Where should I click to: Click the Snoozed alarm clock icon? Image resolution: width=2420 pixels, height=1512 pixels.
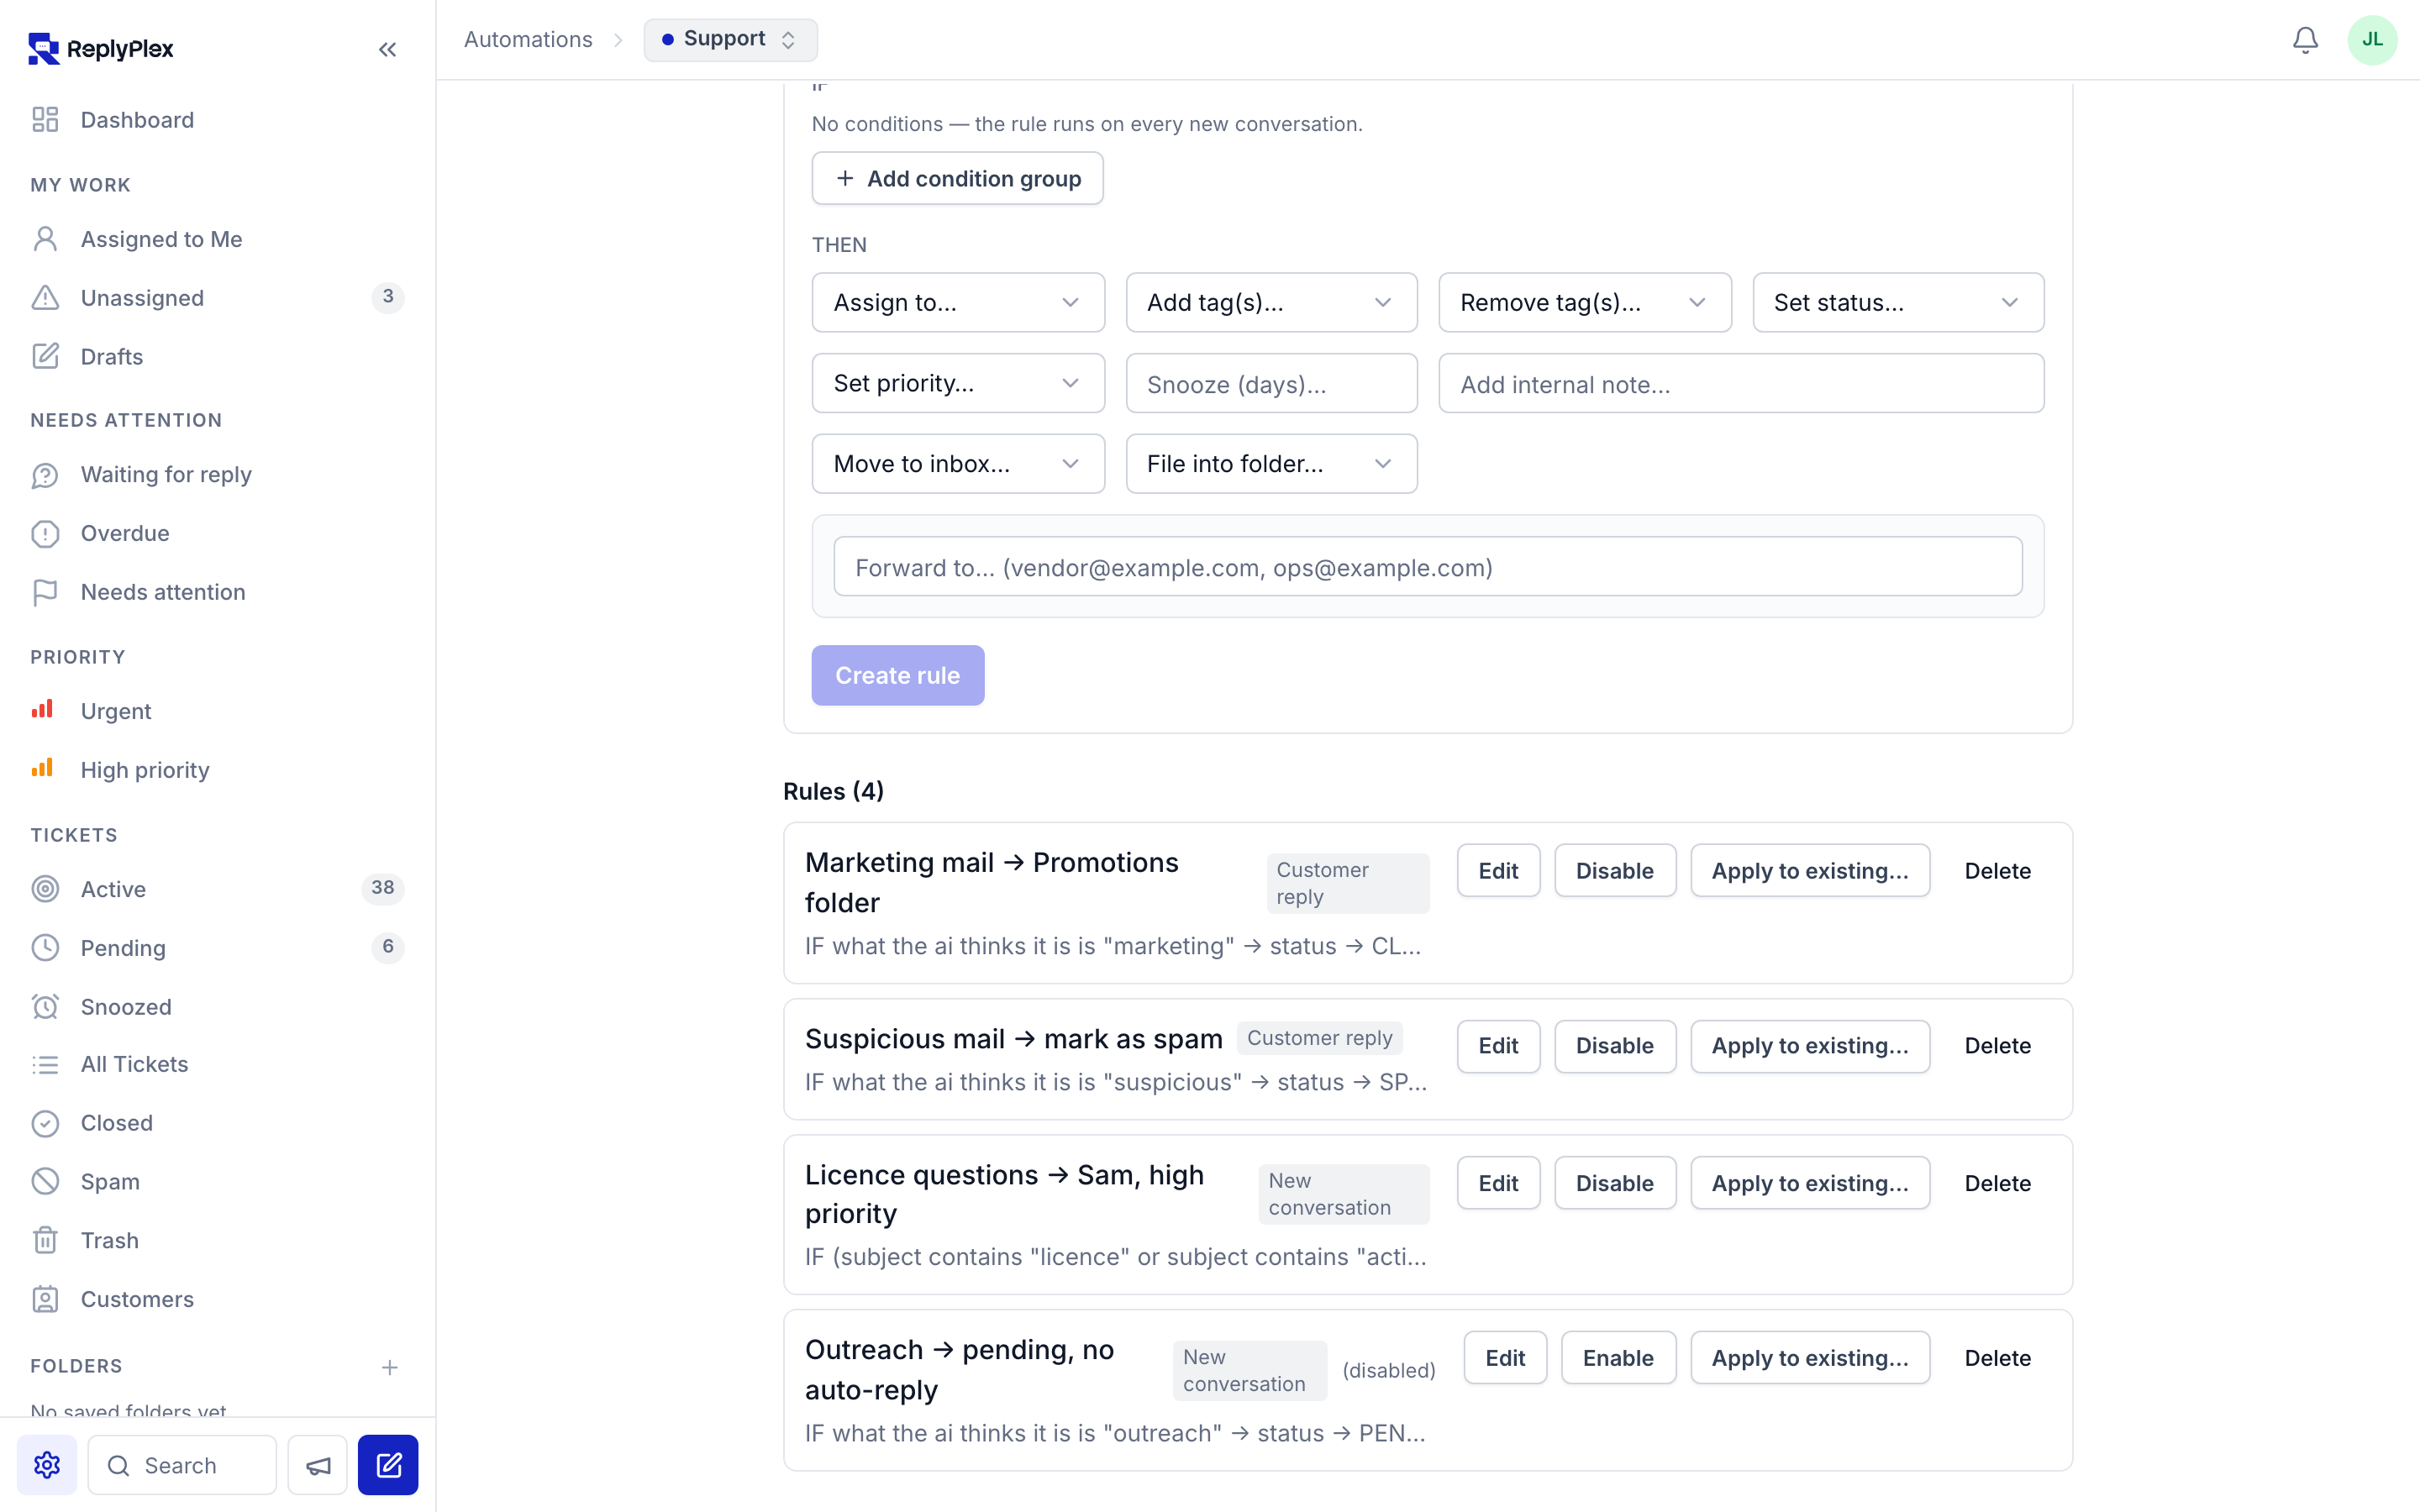pos(45,1006)
